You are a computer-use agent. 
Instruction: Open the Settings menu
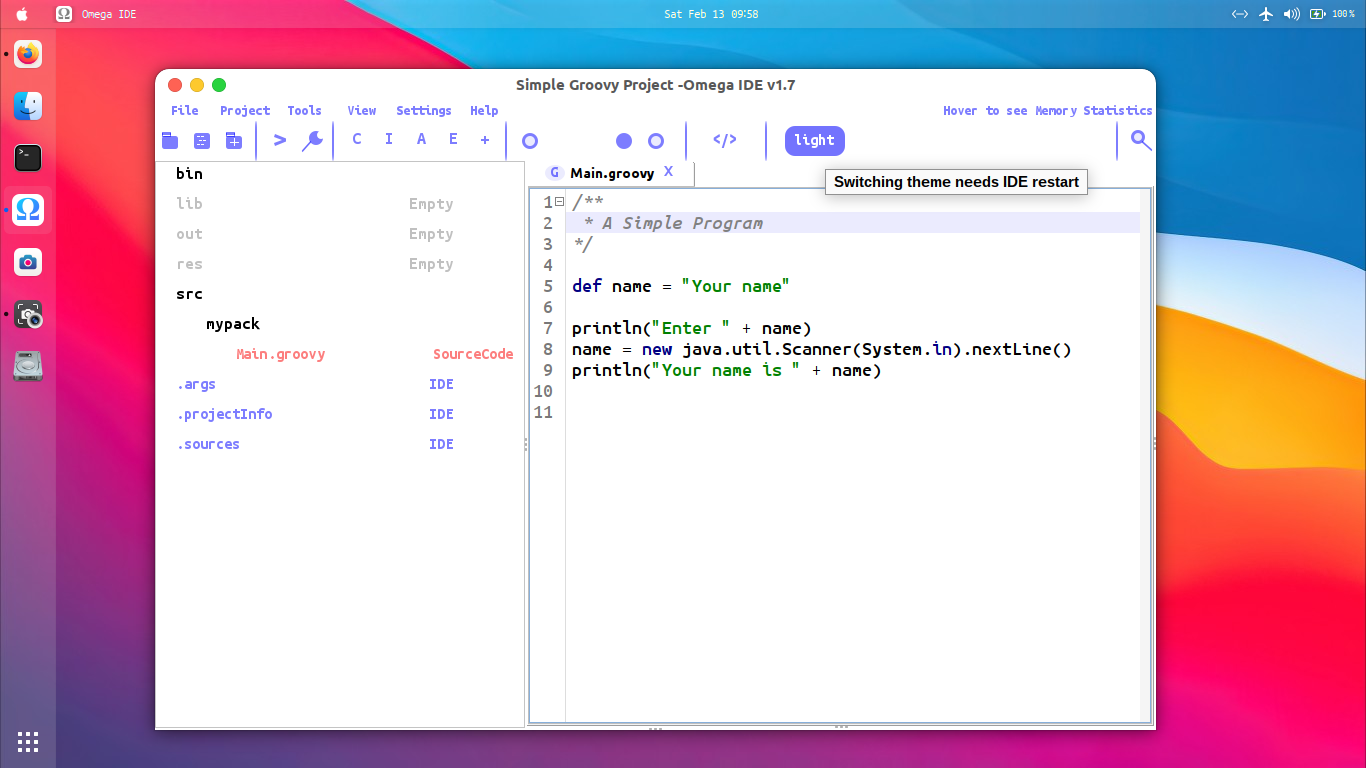423,111
